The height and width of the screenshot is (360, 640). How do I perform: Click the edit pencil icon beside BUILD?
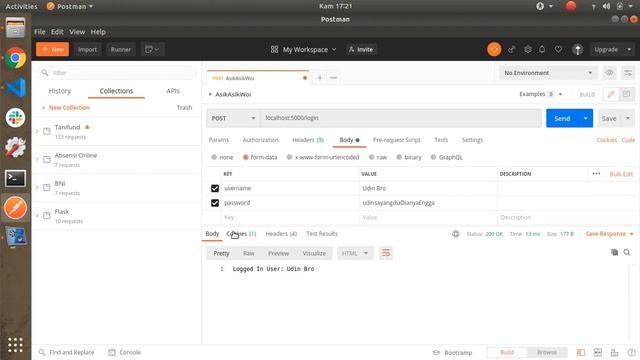point(611,94)
